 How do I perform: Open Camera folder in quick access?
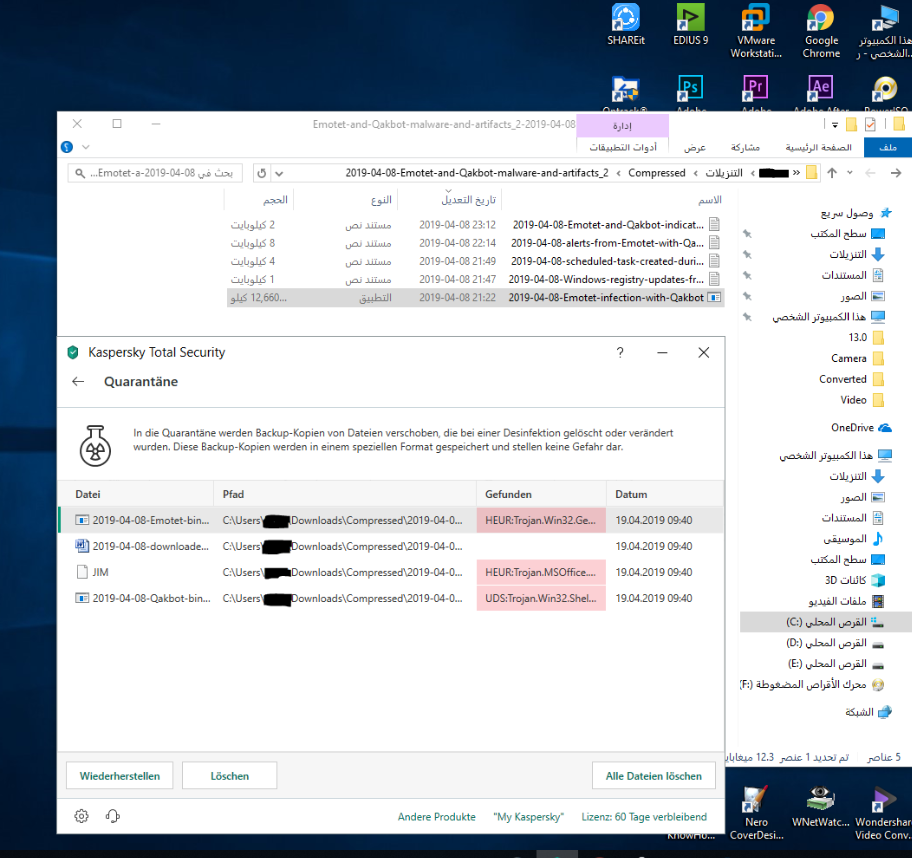857,358
